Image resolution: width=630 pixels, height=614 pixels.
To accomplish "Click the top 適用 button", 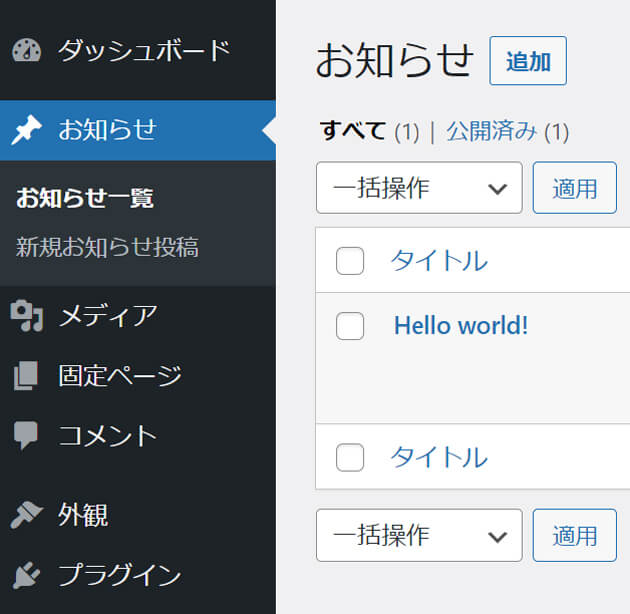I will tap(575, 188).
